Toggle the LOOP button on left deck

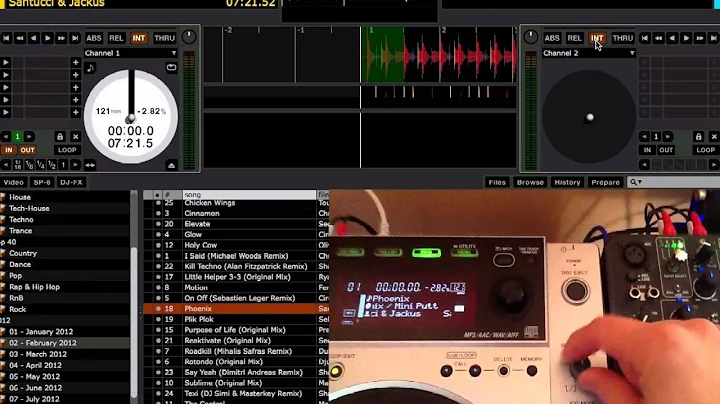pos(67,150)
